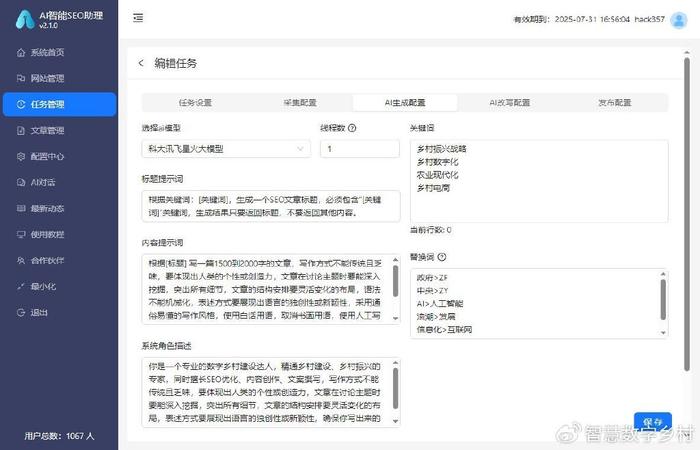Click 用户总数: 1067 人 text
This screenshot has height=450, width=700.
(x=59, y=436)
